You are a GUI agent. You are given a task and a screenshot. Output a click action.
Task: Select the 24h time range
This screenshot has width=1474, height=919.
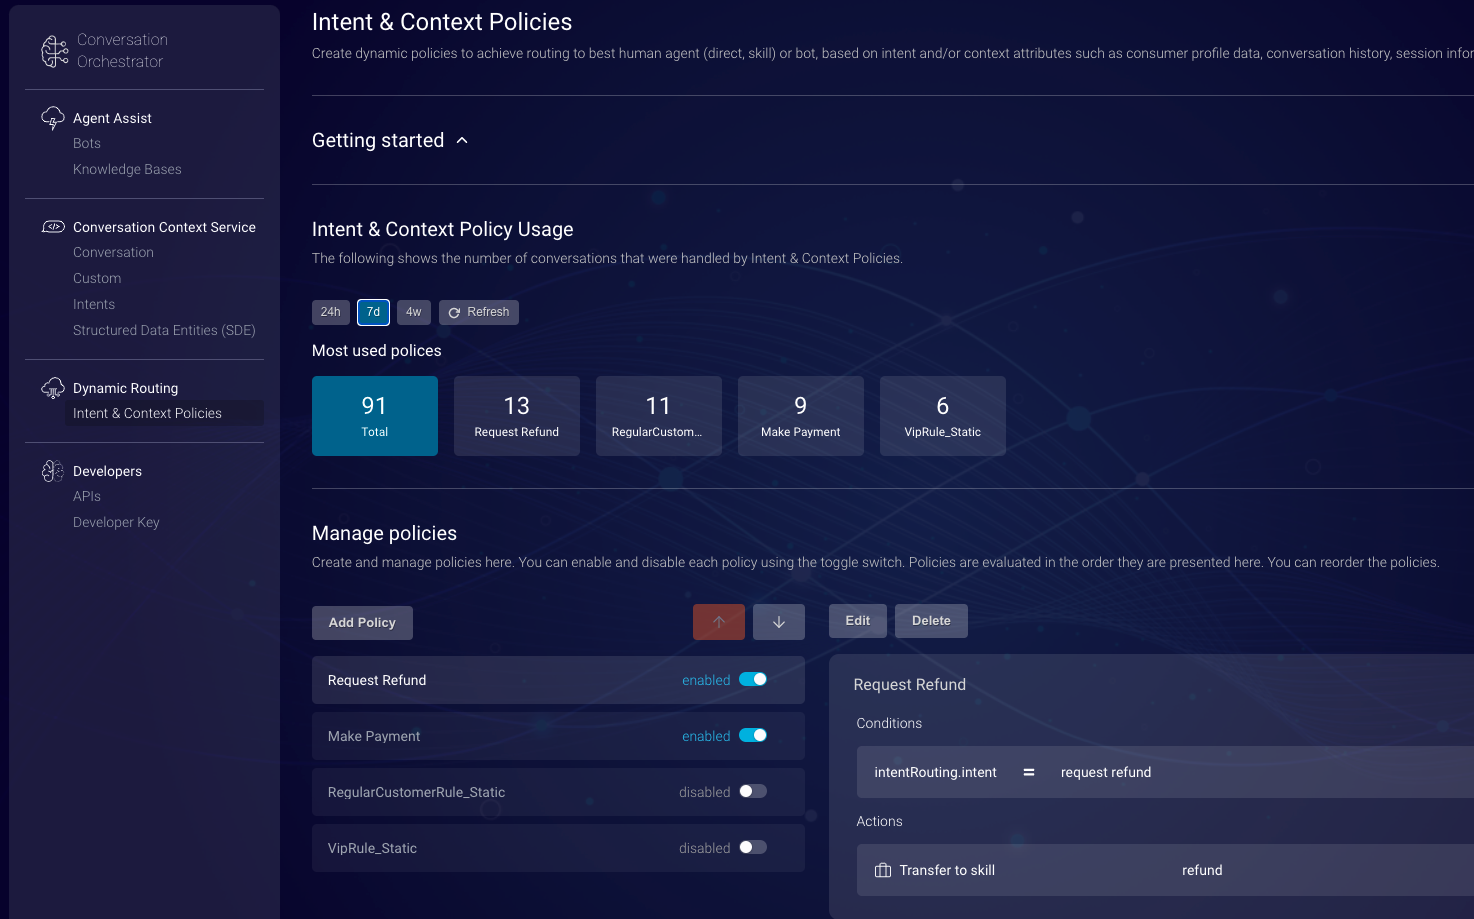[x=331, y=312]
